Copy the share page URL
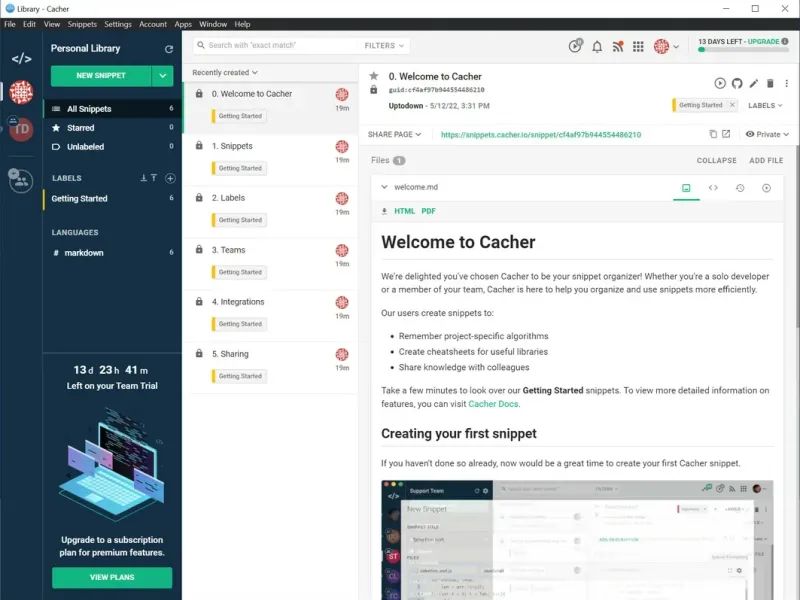 point(713,134)
